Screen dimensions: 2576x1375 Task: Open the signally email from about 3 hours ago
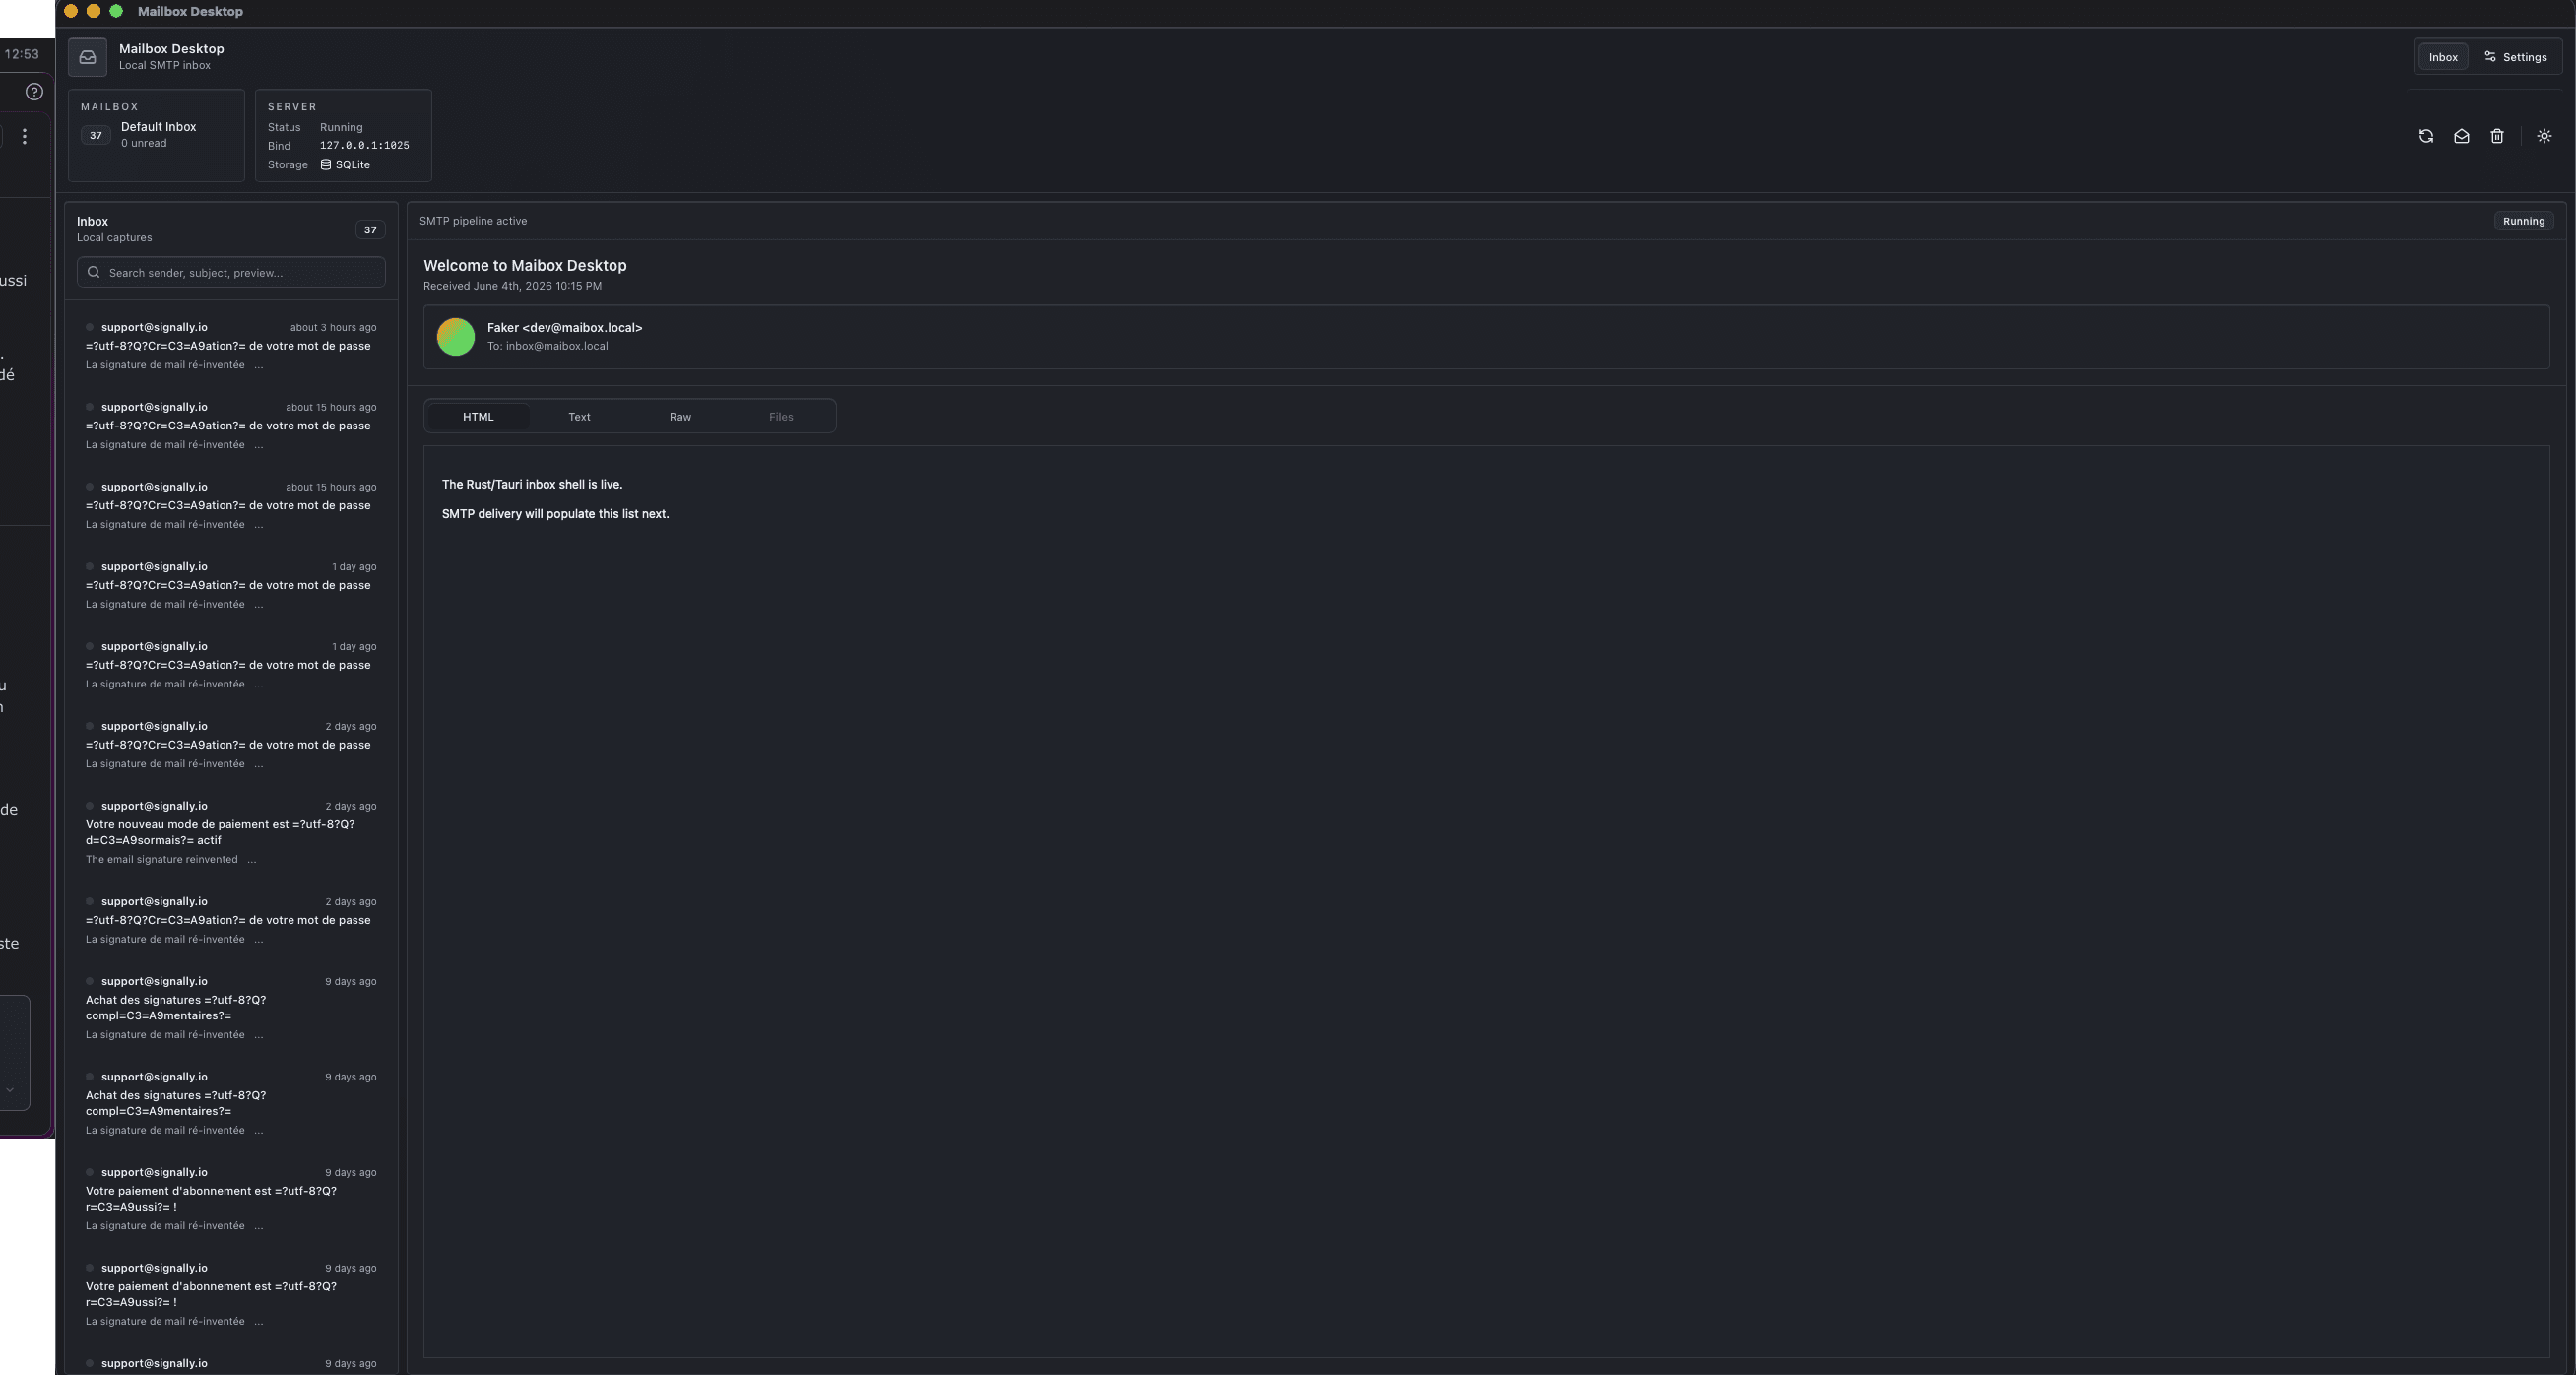(x=231, y=346)
